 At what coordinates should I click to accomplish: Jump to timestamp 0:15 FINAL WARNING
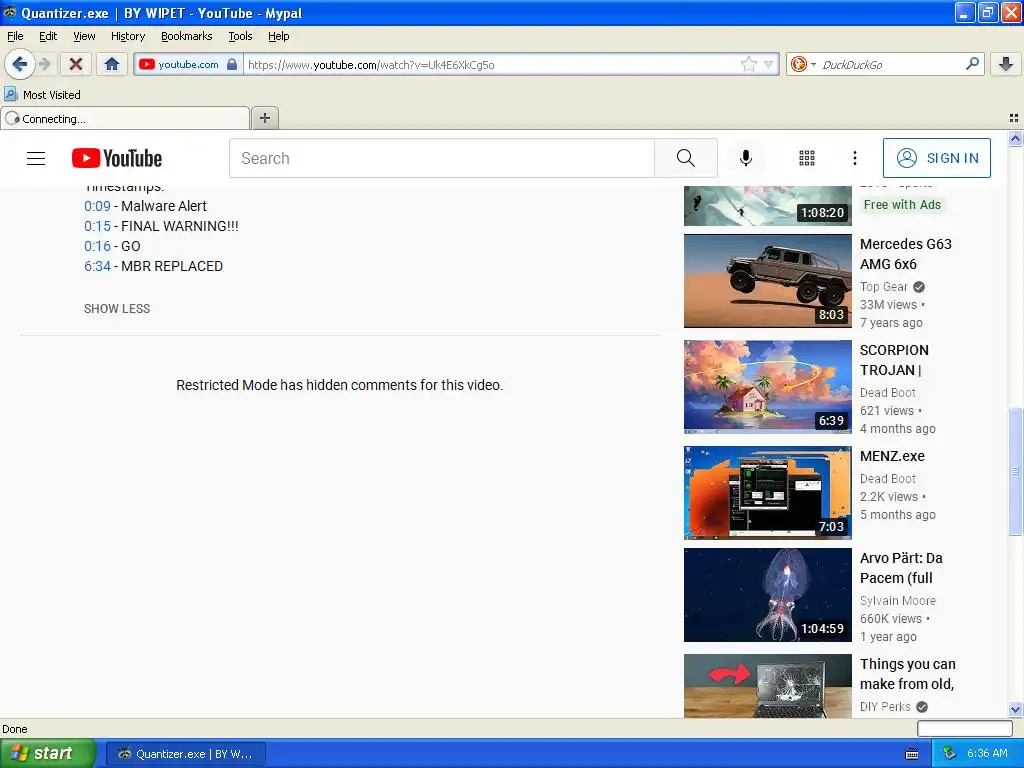[x=97, y=226]
